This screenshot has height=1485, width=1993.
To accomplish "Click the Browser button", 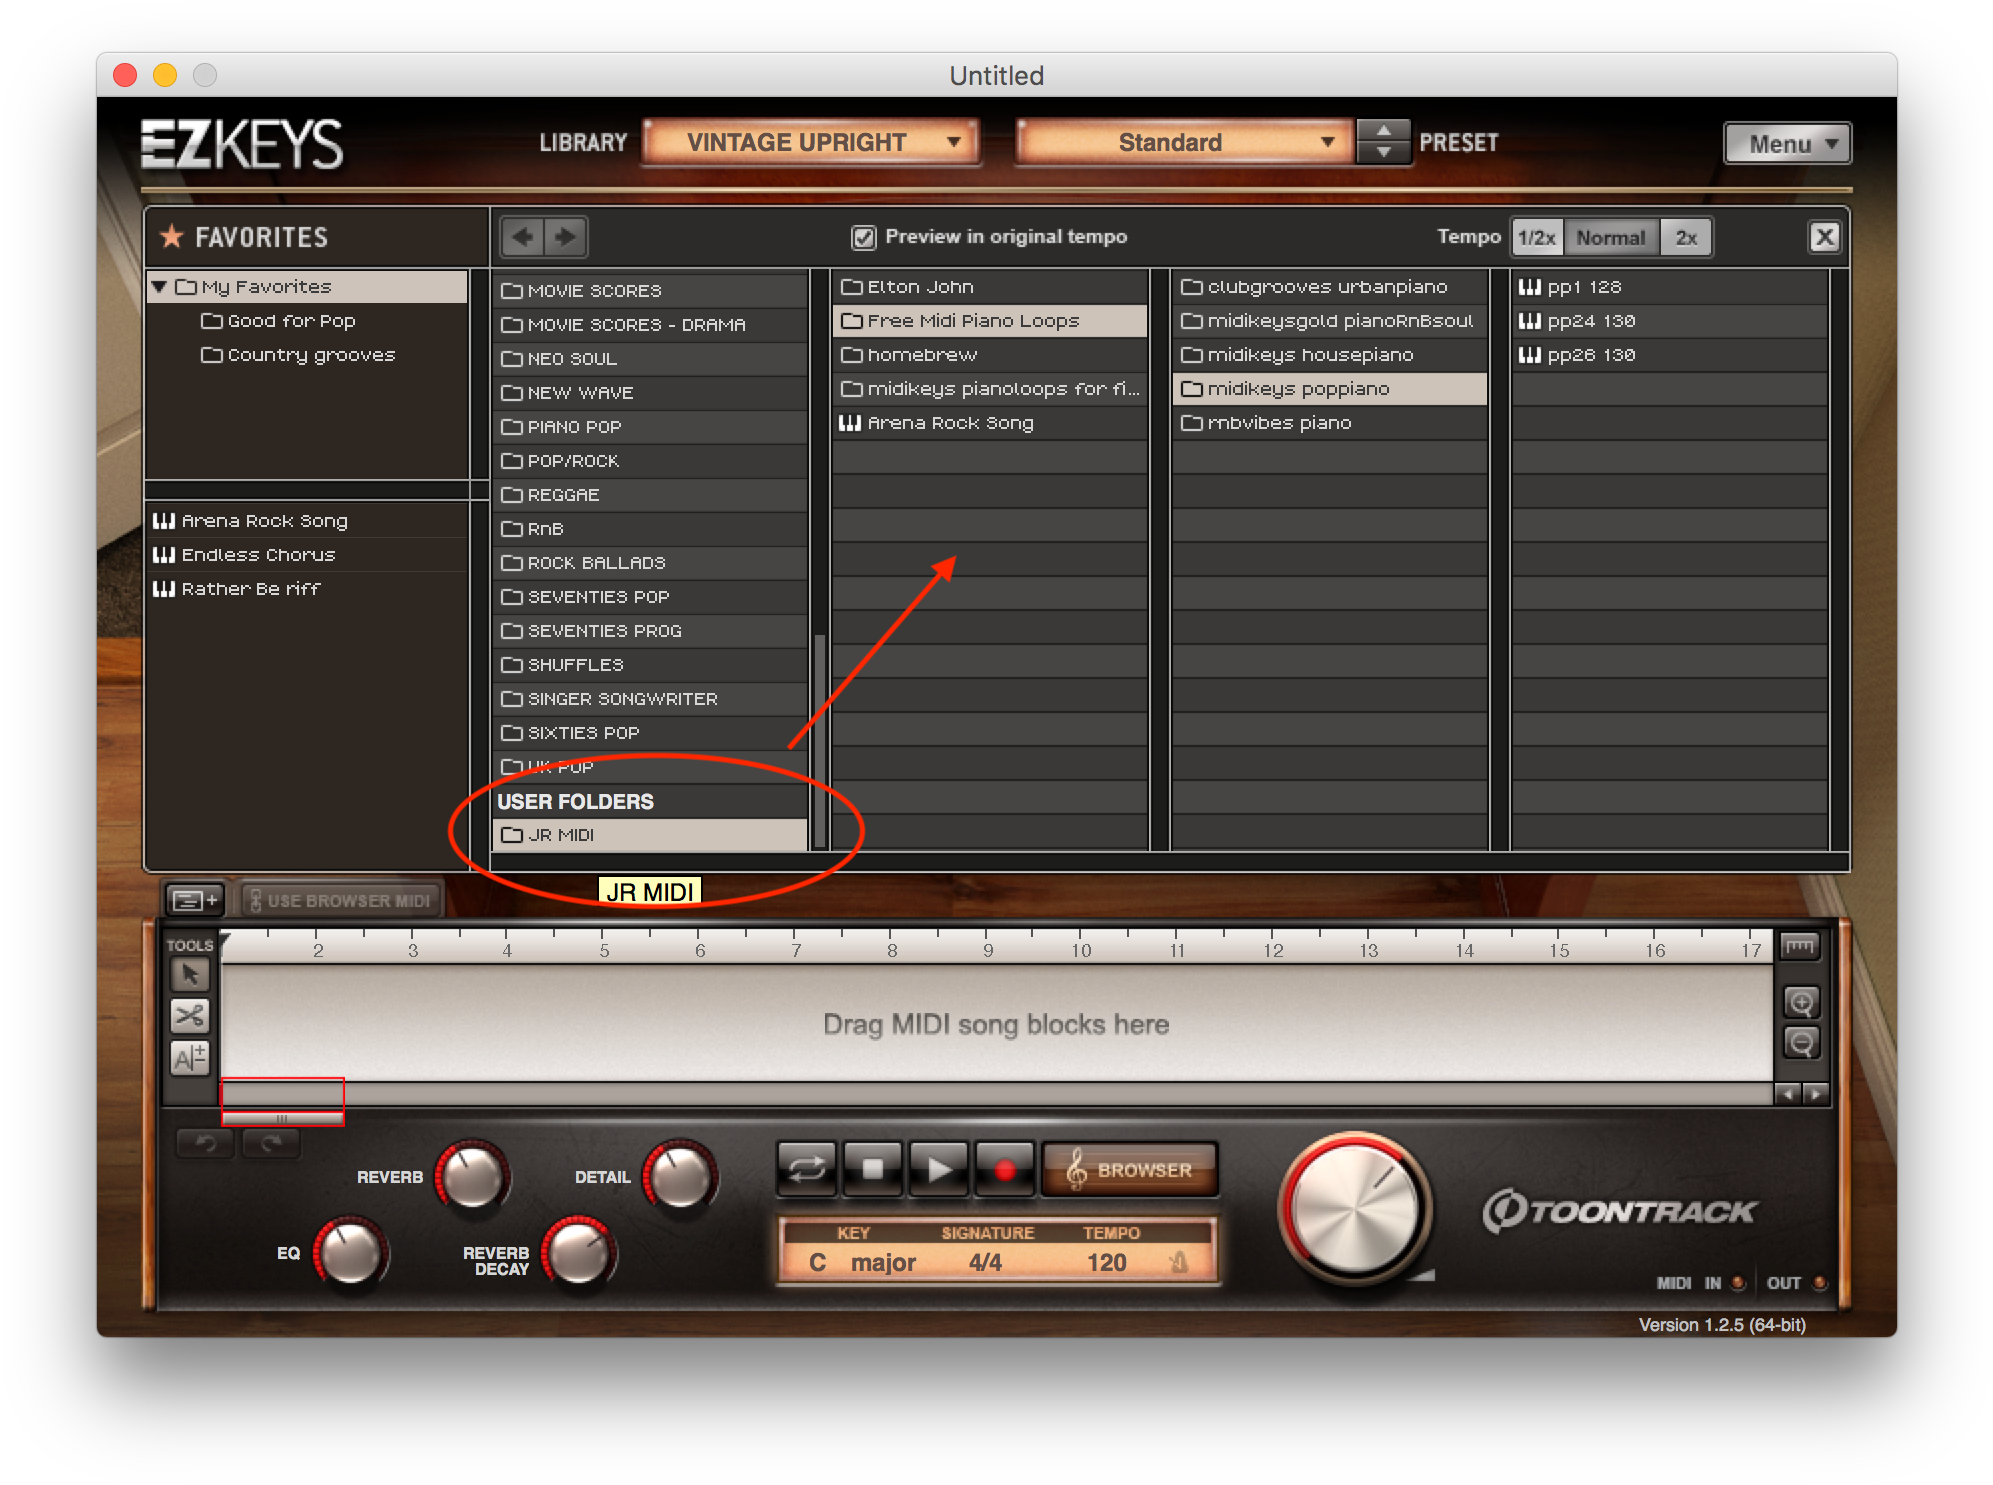I will click(x=1130, y=1169).
